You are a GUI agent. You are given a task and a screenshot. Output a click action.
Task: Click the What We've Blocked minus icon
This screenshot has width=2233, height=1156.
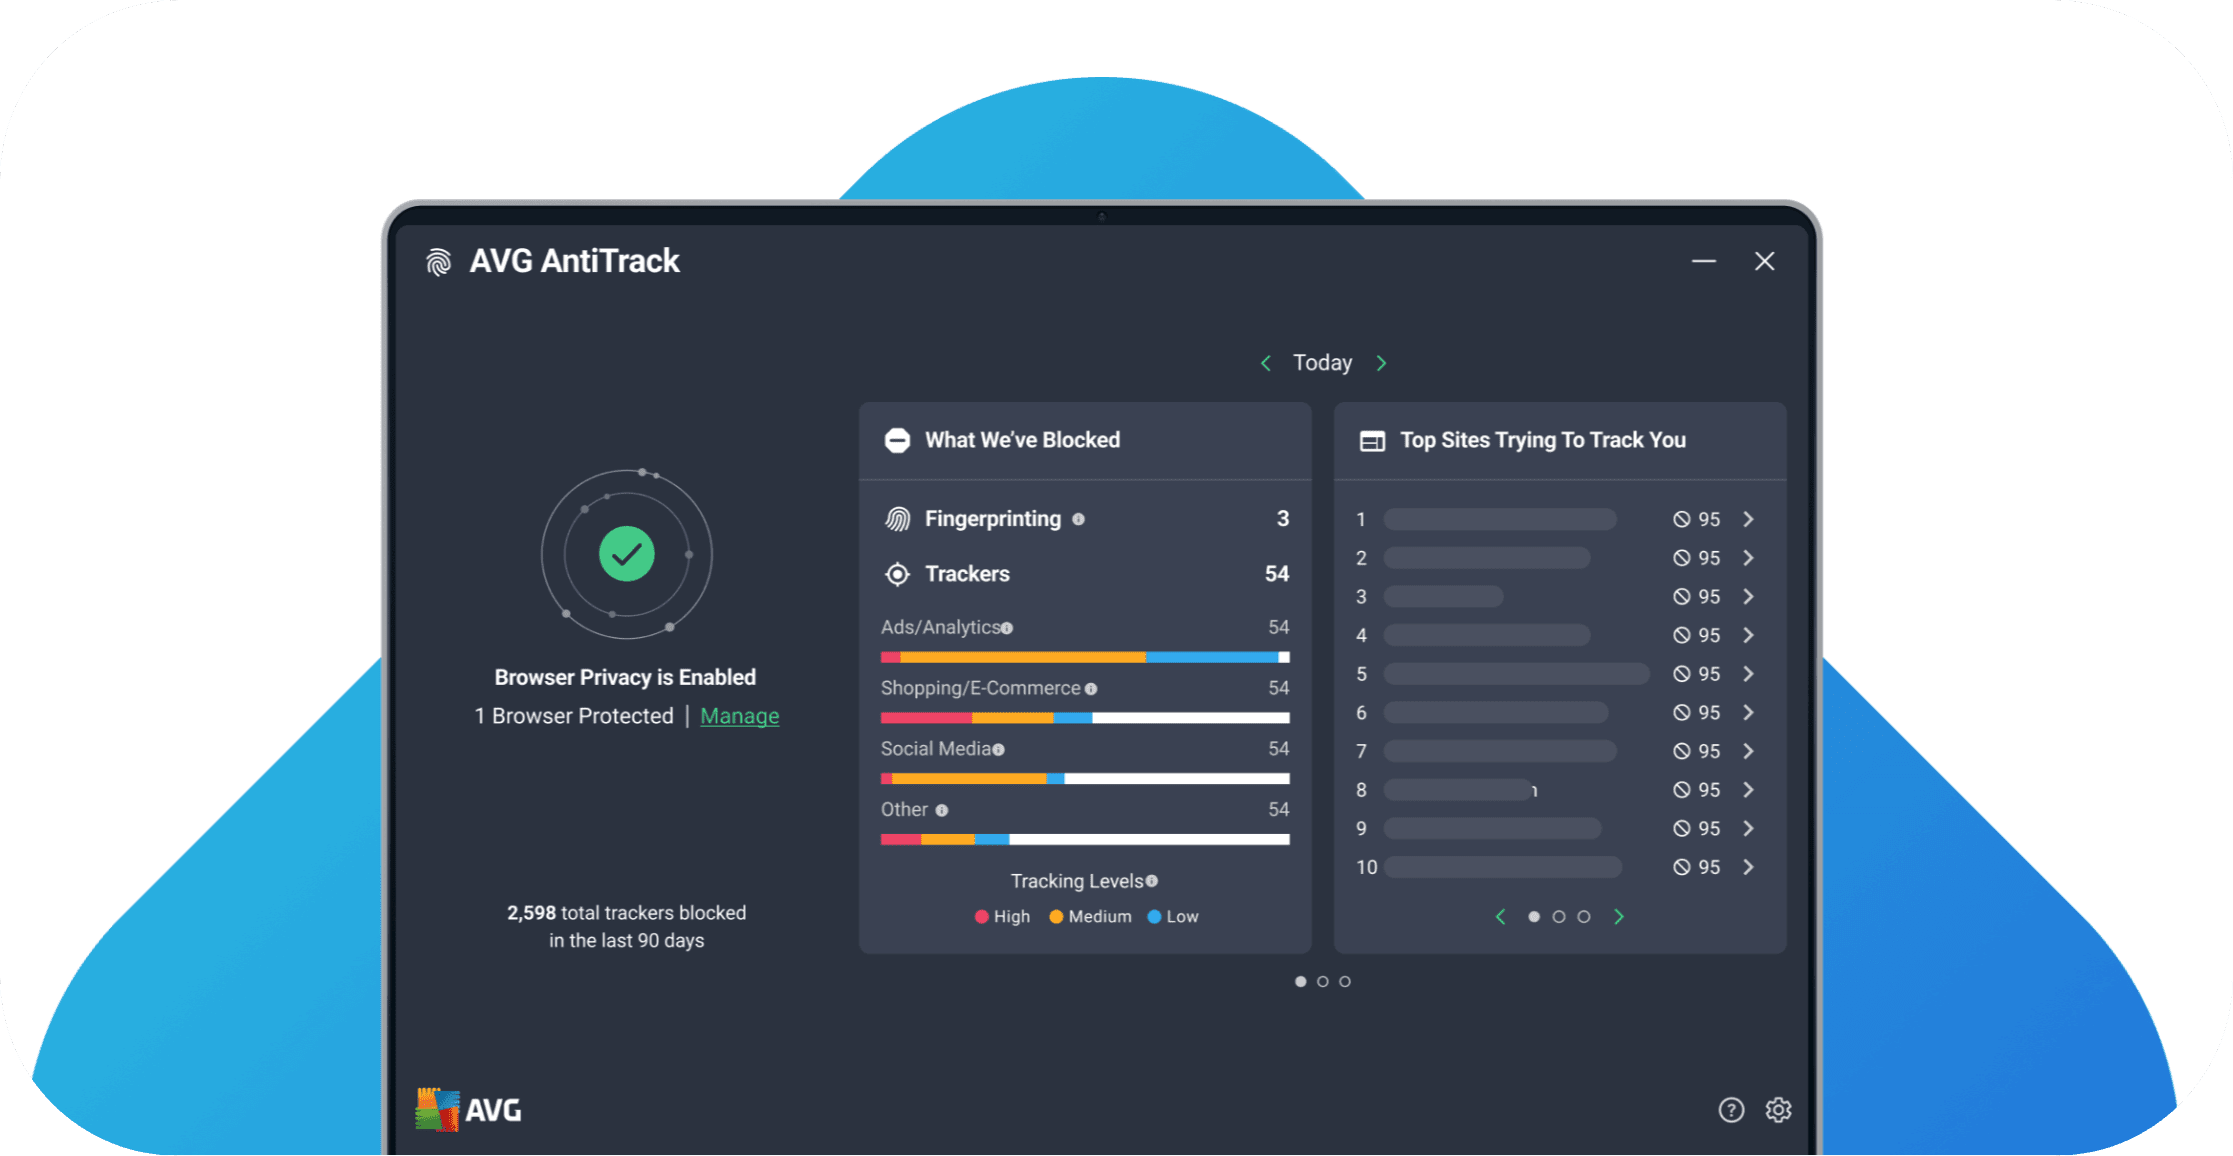(x=898, y=440)
